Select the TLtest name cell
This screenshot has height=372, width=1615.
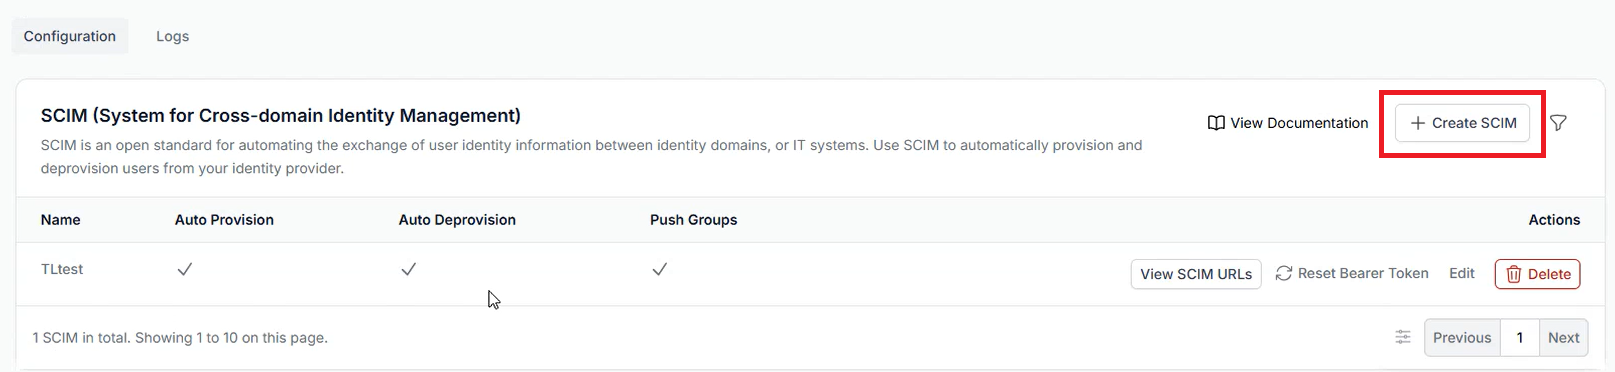[x=62, y=269]
